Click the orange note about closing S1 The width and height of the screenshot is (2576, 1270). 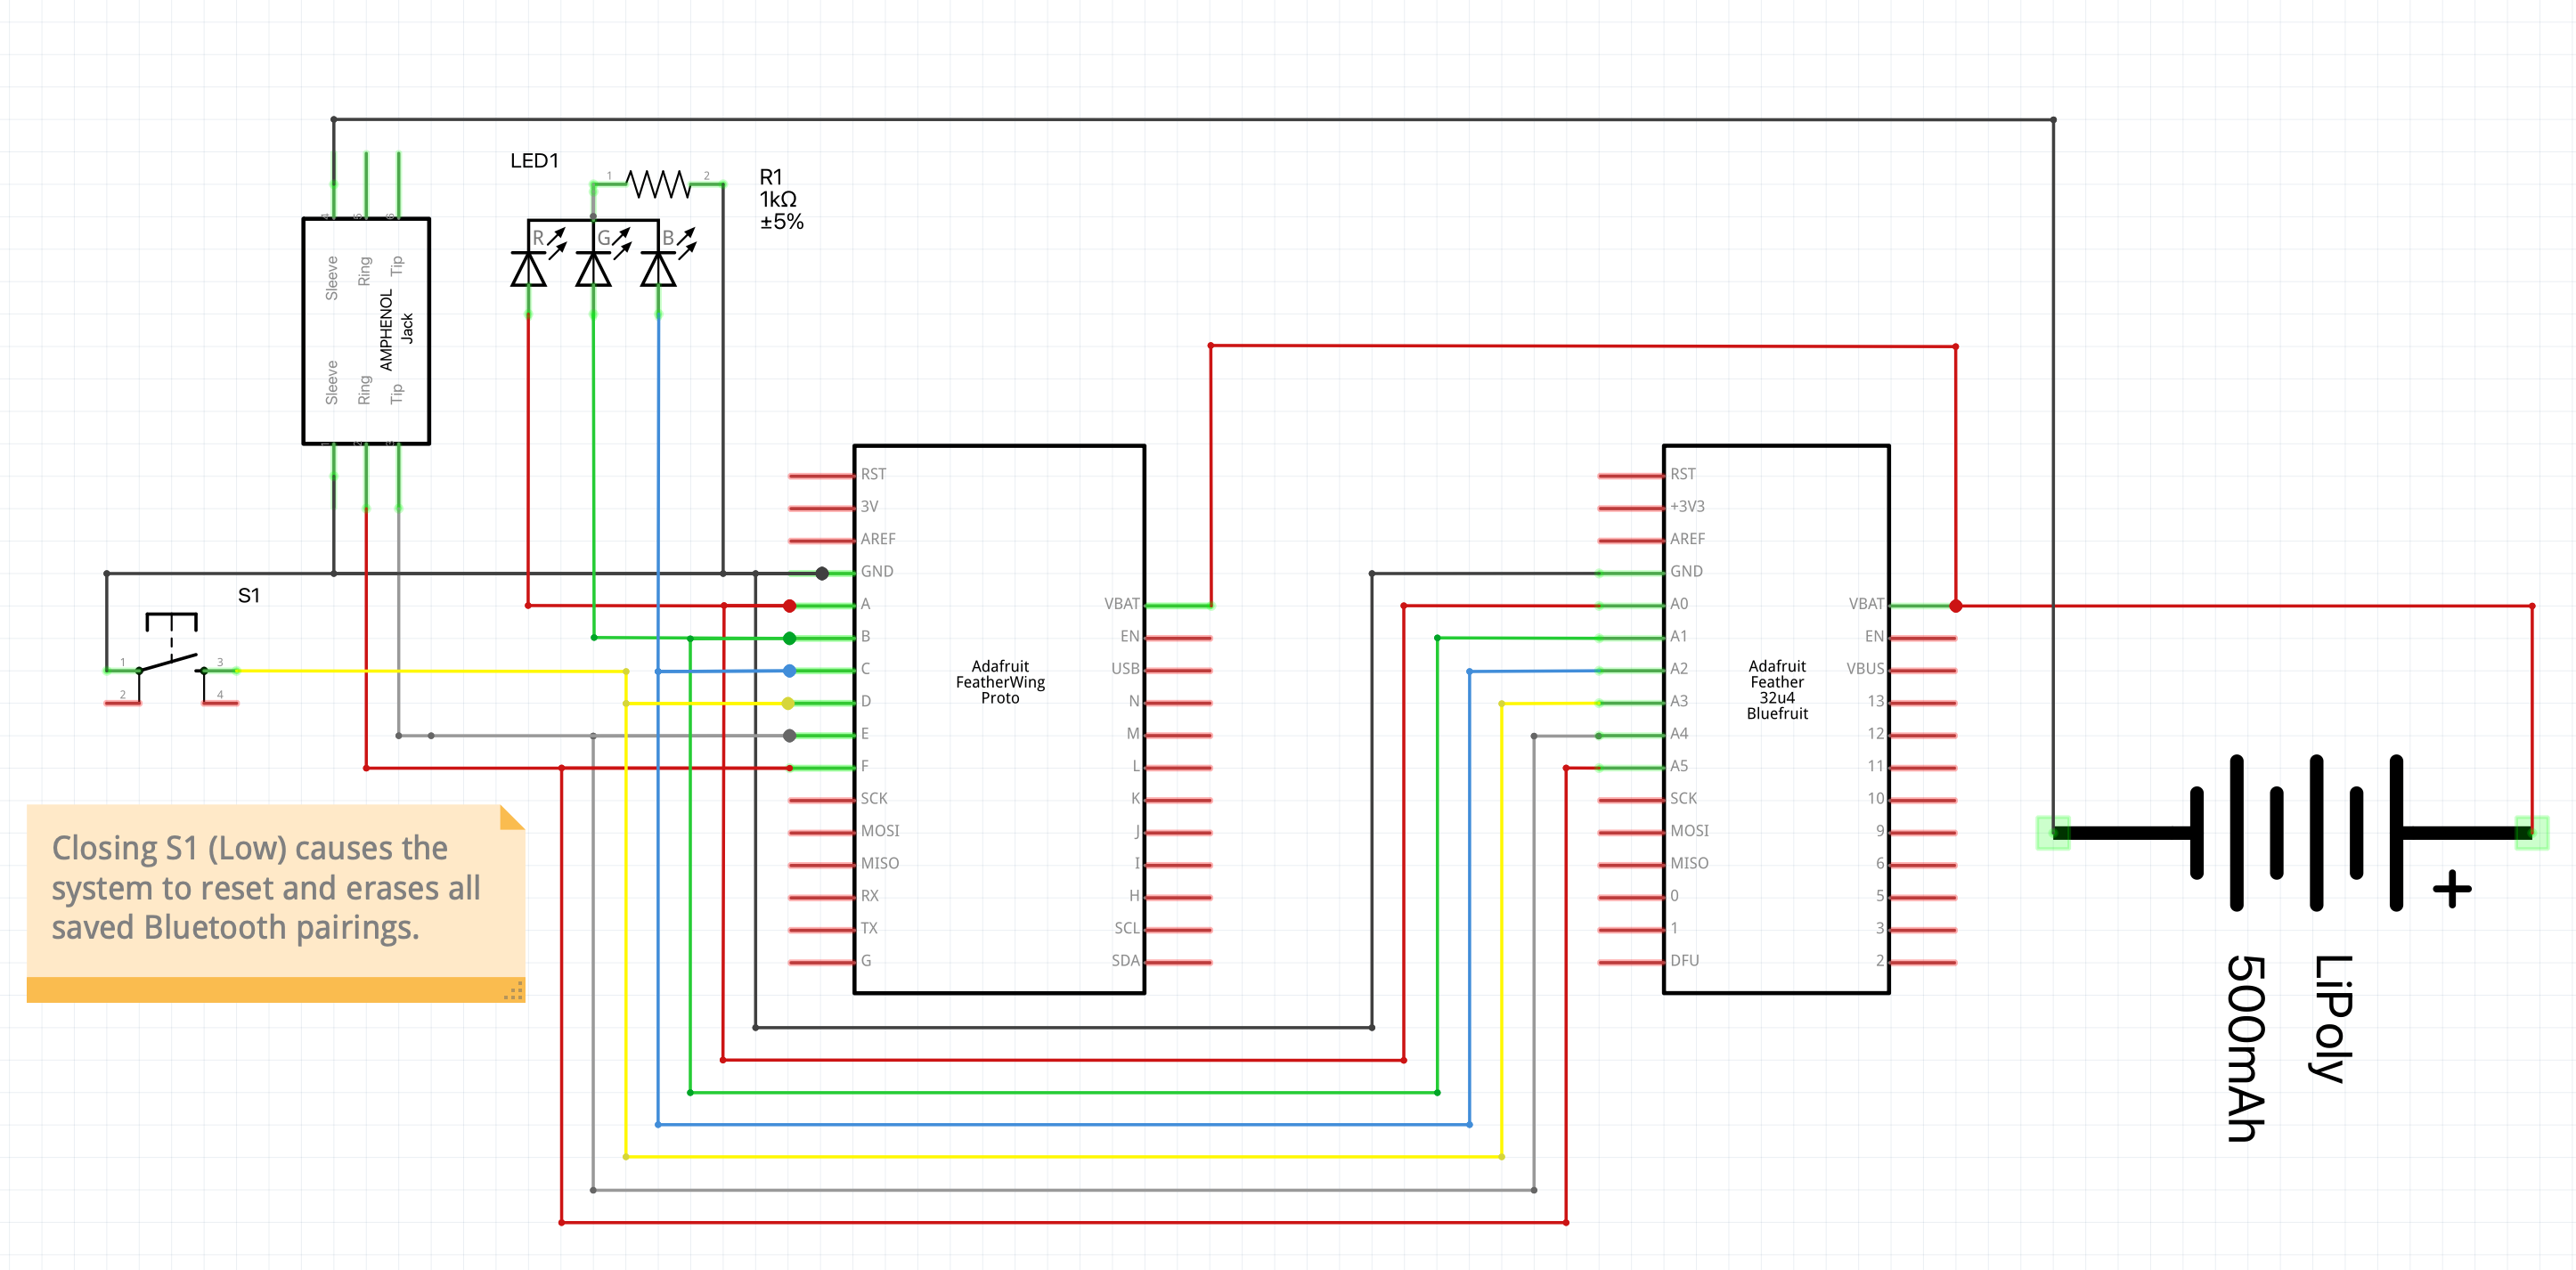pos(275,902)
